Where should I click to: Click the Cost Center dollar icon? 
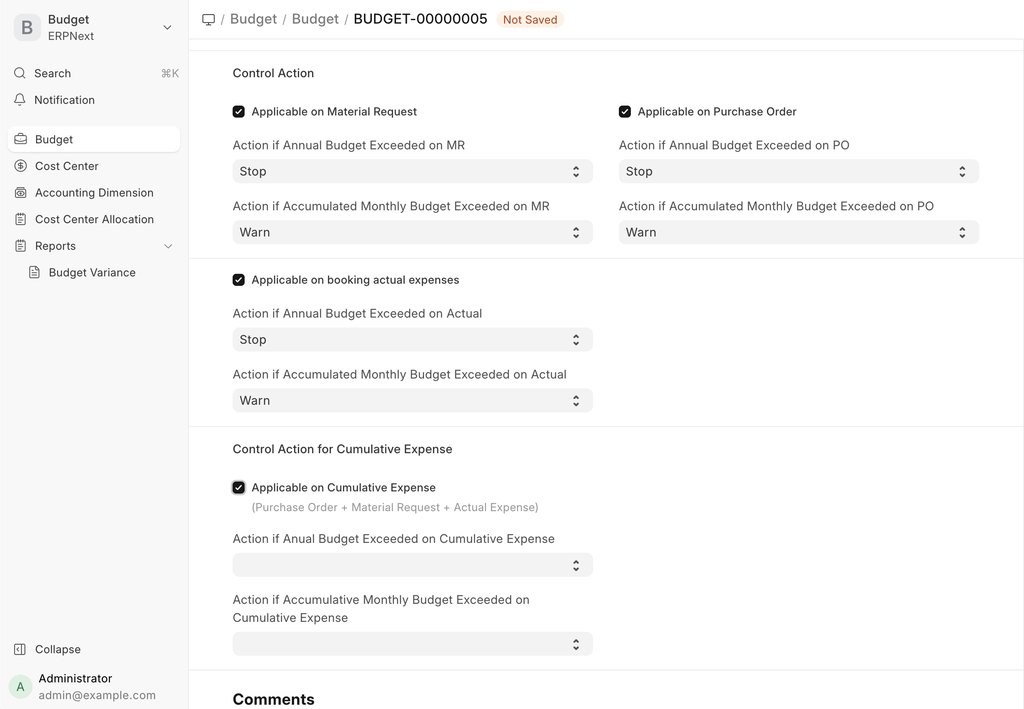[21, 166]
